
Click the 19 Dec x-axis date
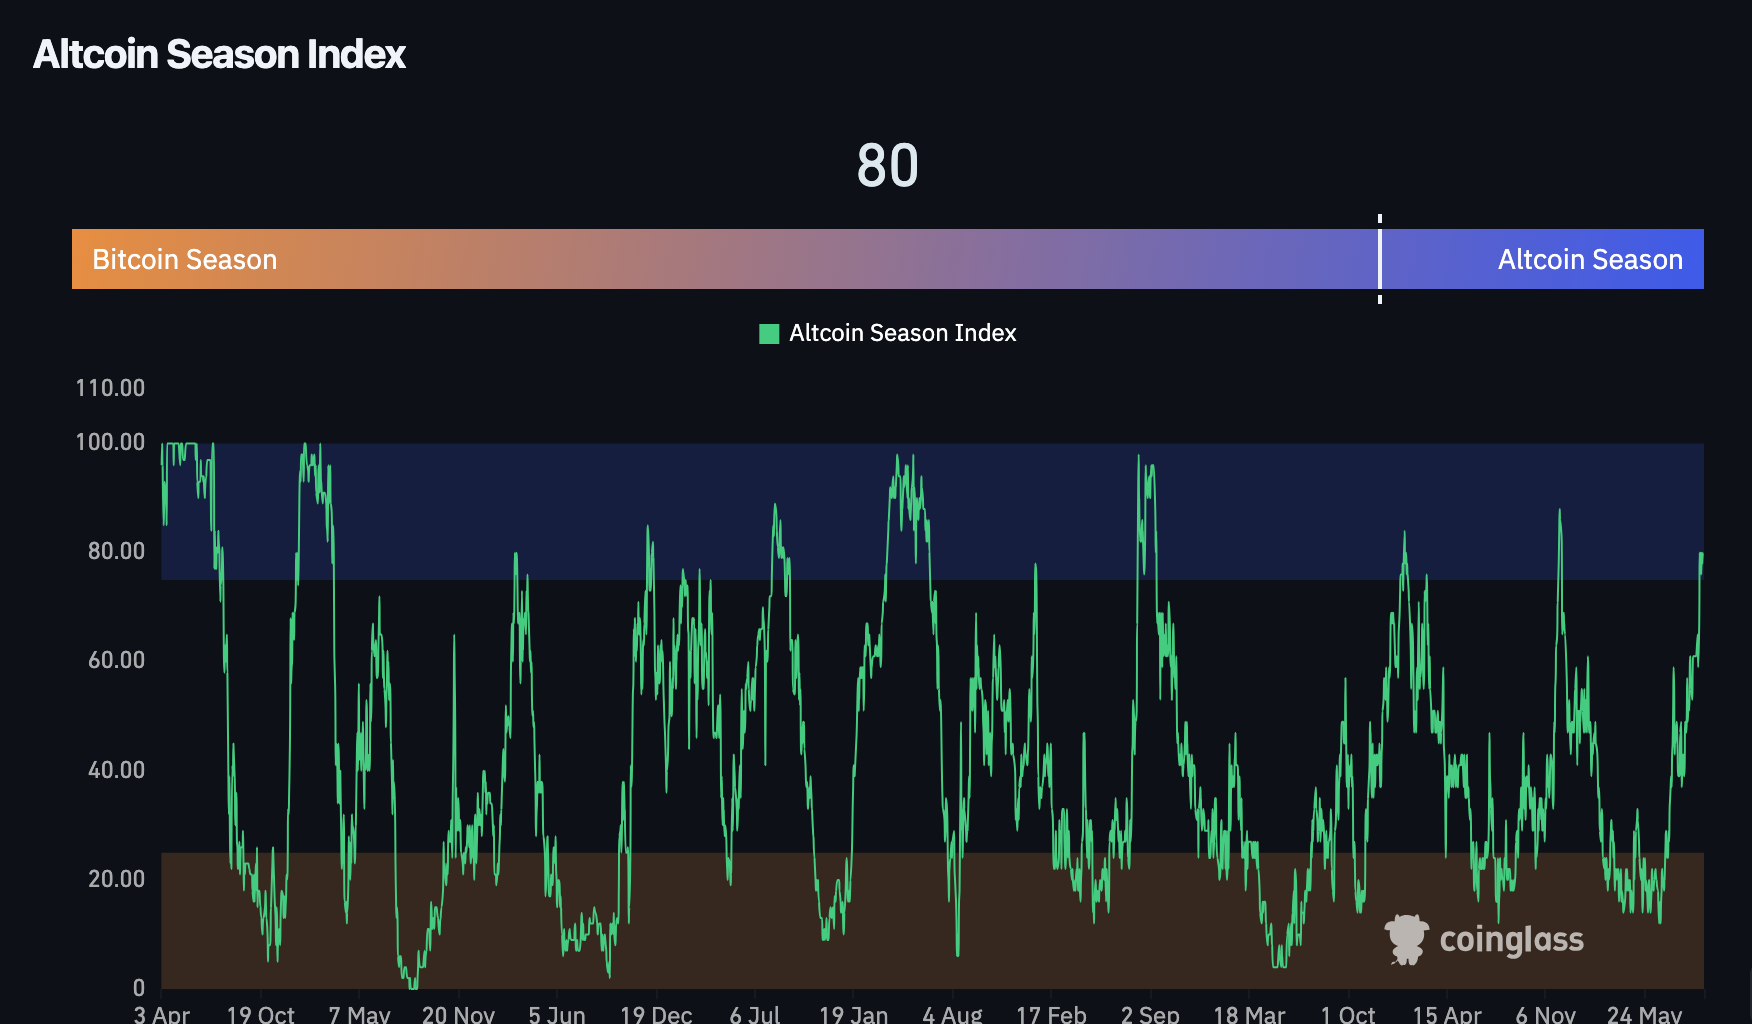pos(656,1014)
